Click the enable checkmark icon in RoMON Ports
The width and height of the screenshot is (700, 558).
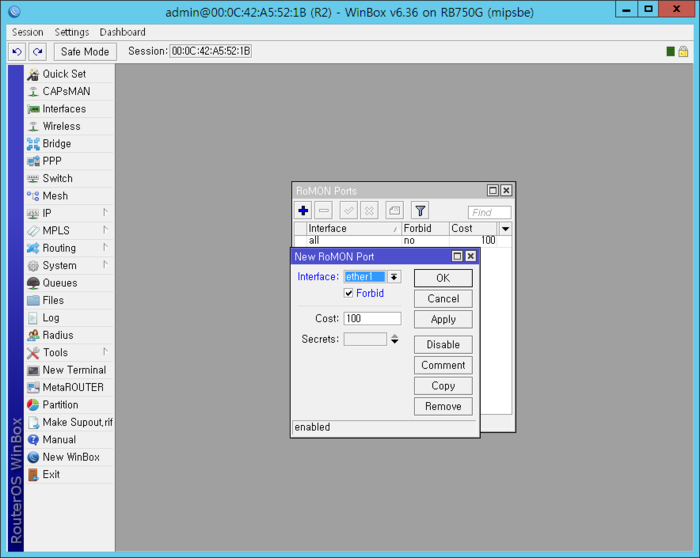pos(349,211)
